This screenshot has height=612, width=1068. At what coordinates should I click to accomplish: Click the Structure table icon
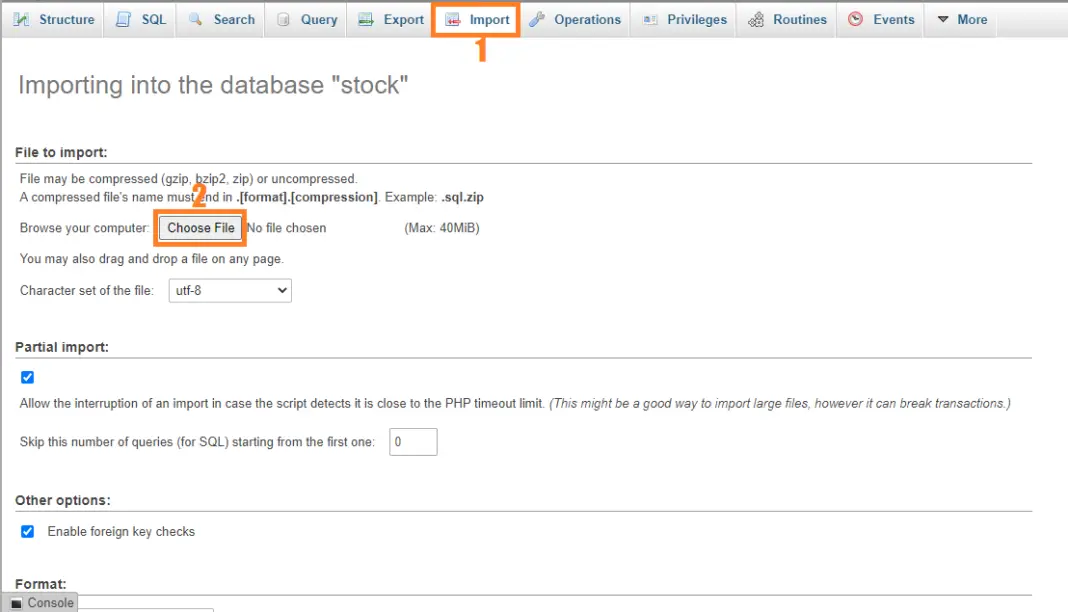pyautogui.click(x=23, y=19)
